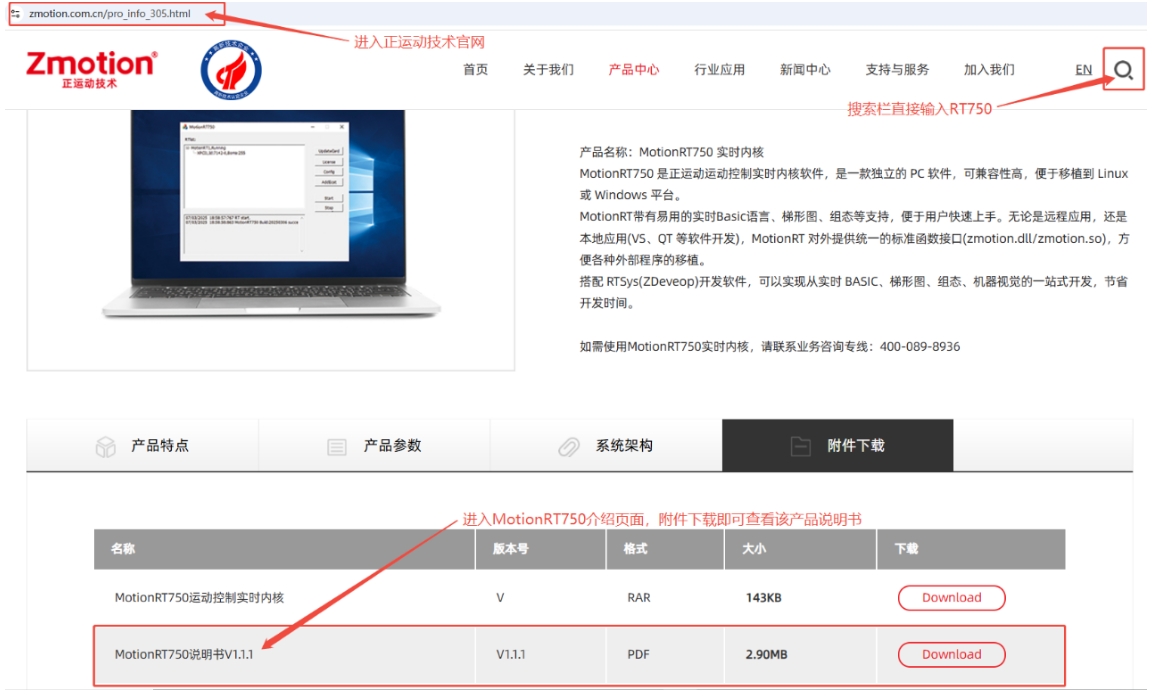Viewport: 1155px width, 697px height.
Task: Click the site info icon in address bar
Action: pyautogui.click(x=15, y=13)
